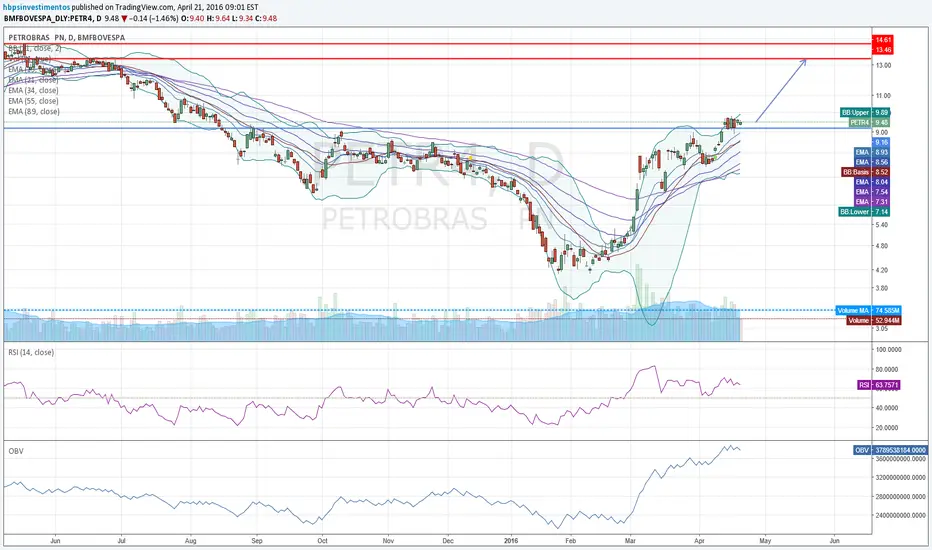Select the EMA (34, close) legend entry
Image resolution: width=932 pixels, height=550 pixels.
(33, 90)
